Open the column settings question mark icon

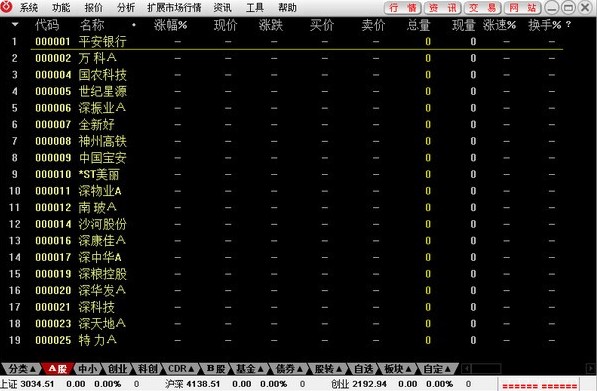click(x=568, y=25)
